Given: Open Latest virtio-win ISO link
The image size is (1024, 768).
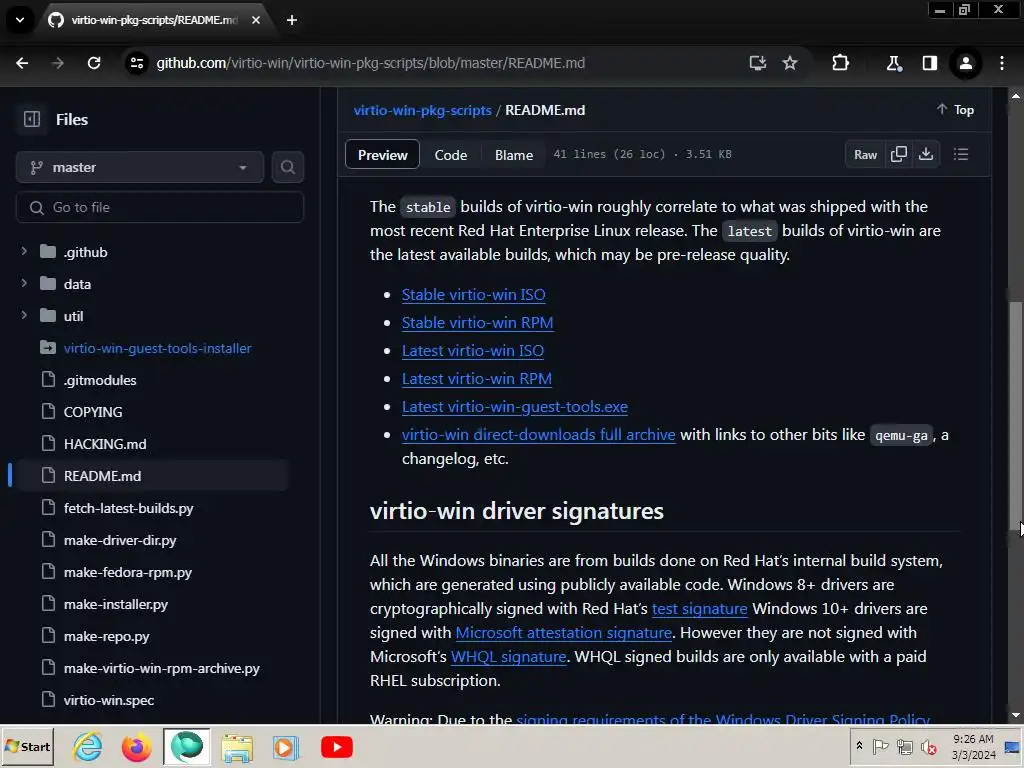Looking at the screenshot, I should click(x=473, y=351).
